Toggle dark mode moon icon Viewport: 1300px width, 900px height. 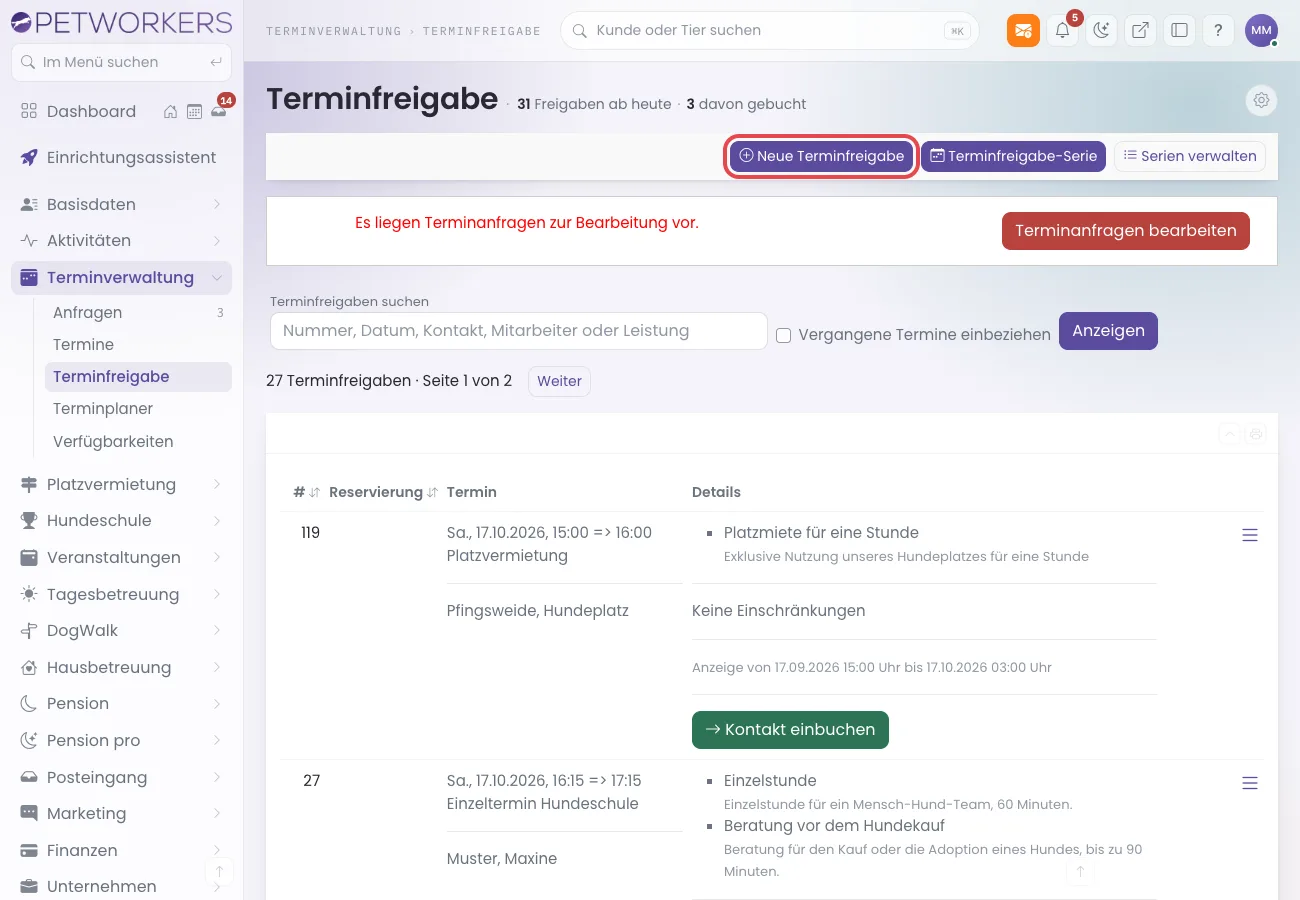pyautogui.click(x=1102, y=30)
